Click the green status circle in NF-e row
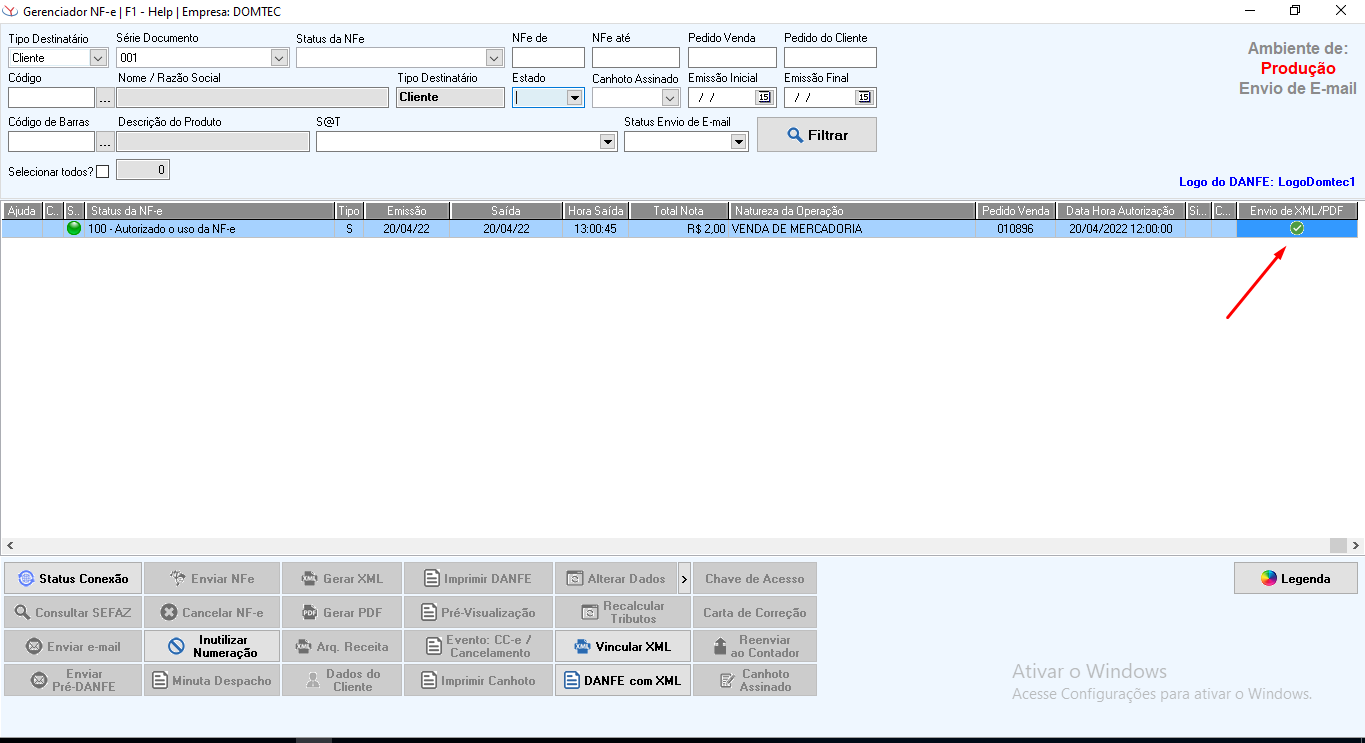This screenshot has height=743, width=1365. click(x=74, y=228)
